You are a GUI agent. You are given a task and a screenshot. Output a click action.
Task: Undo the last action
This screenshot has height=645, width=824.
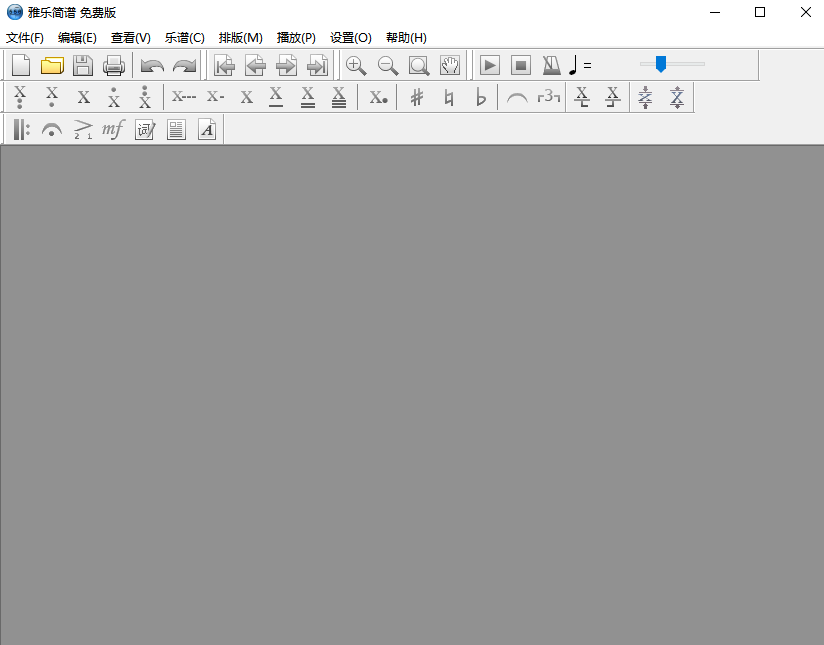click(x=152, y=66)
